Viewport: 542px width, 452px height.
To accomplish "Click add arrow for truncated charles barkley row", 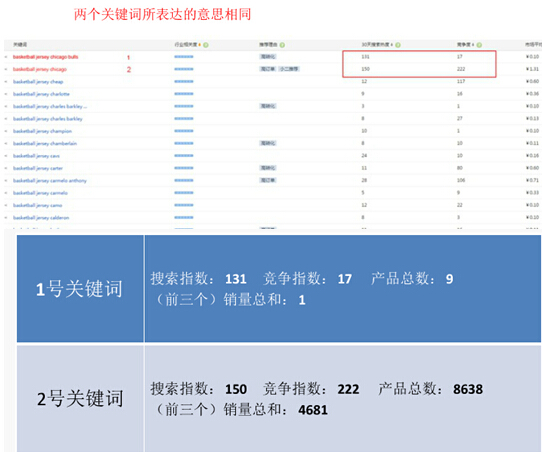I will [6, 106].
